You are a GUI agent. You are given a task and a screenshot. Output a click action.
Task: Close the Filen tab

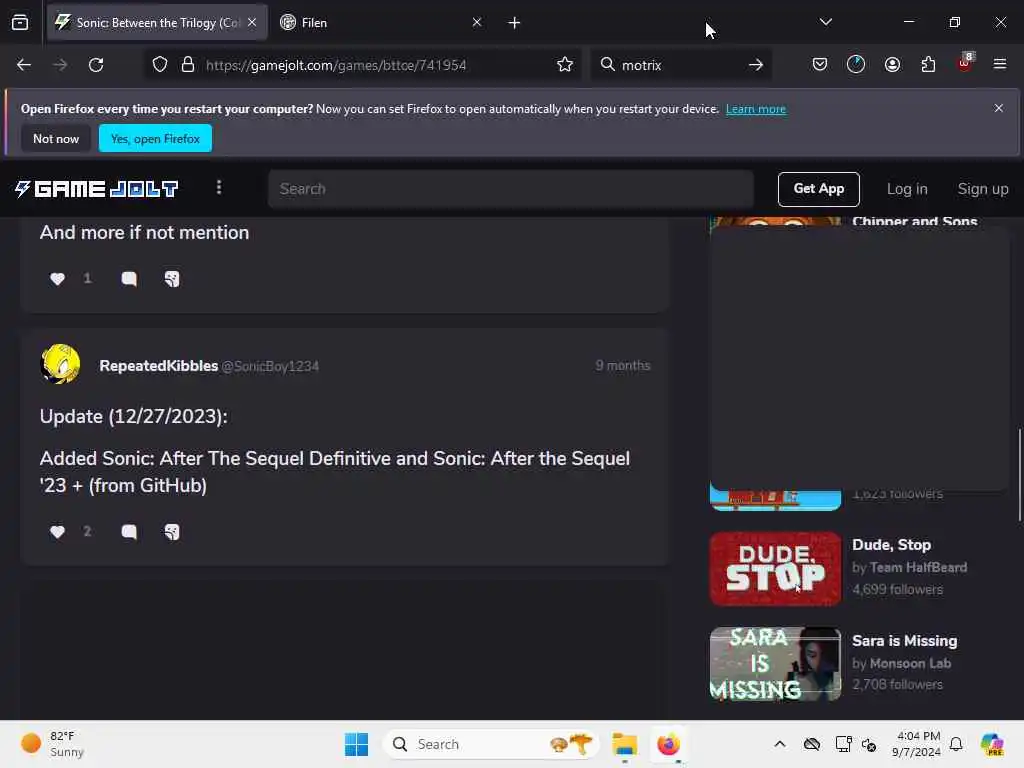477,22
